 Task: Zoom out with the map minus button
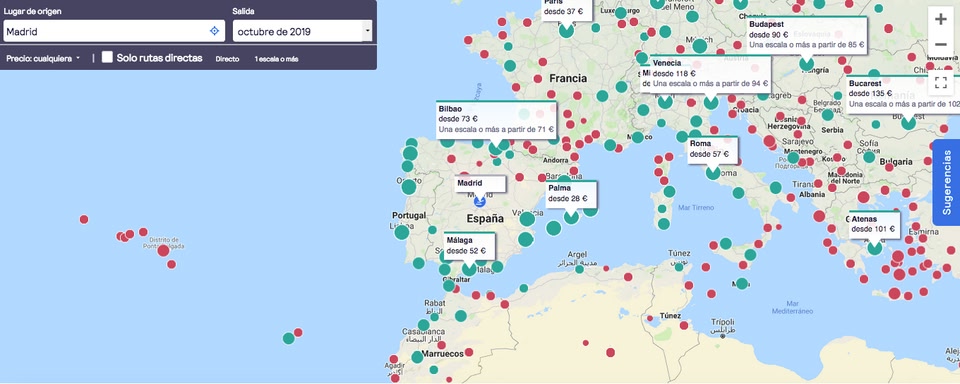940,45
